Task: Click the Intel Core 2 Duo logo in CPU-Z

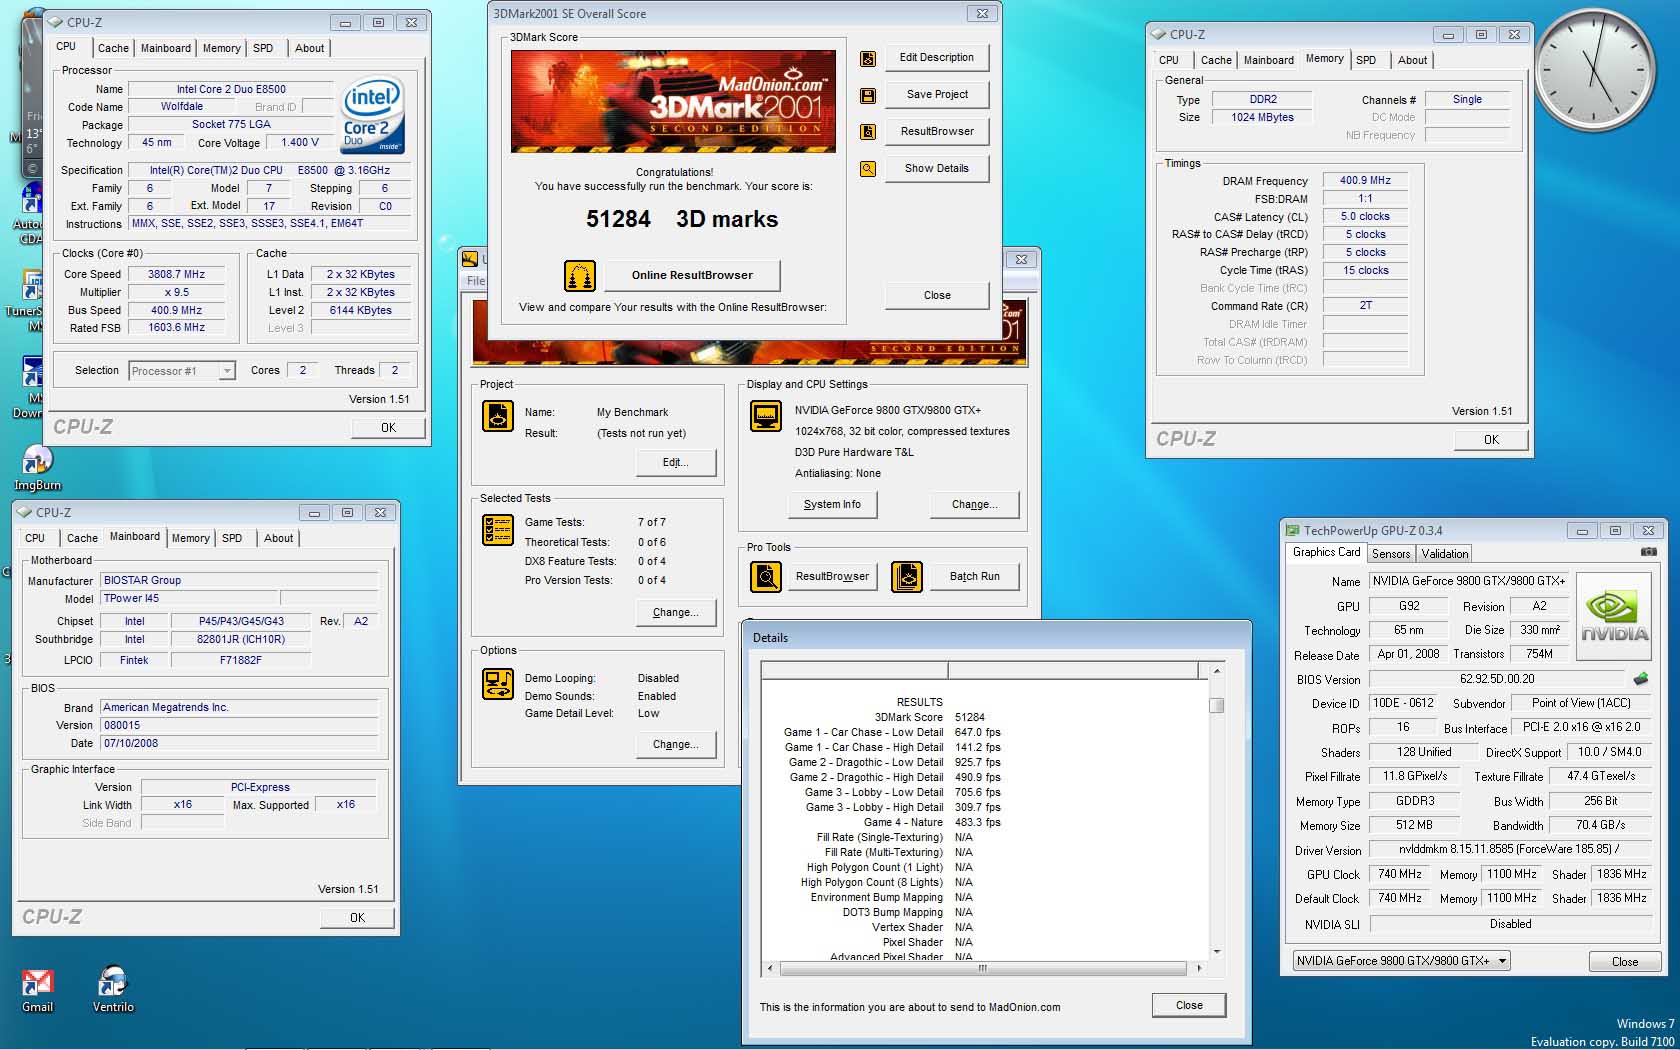Action: [373, 114]
